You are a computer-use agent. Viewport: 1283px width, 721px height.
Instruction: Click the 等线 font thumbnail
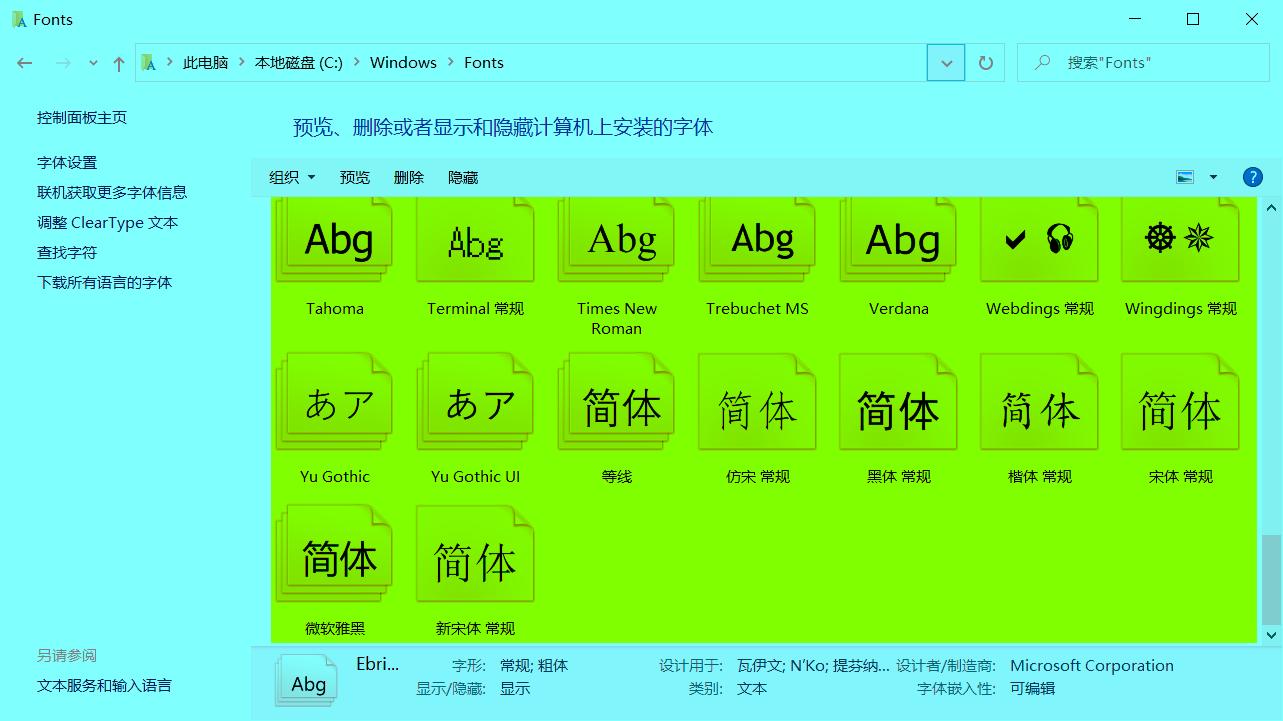616,401
